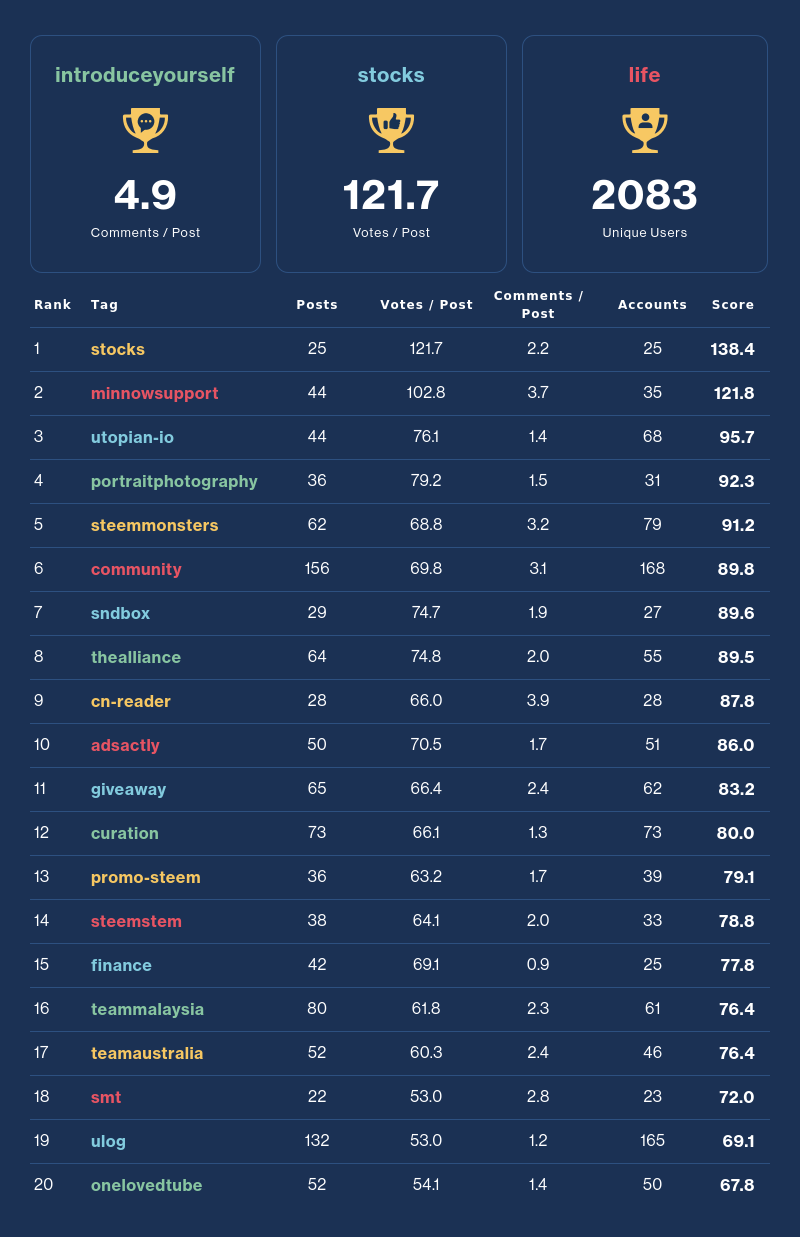Image resolution: width=800 pixels, height=1237 pixels.
Task: Click the Votes / Post column header
Action: pos(426,305)
